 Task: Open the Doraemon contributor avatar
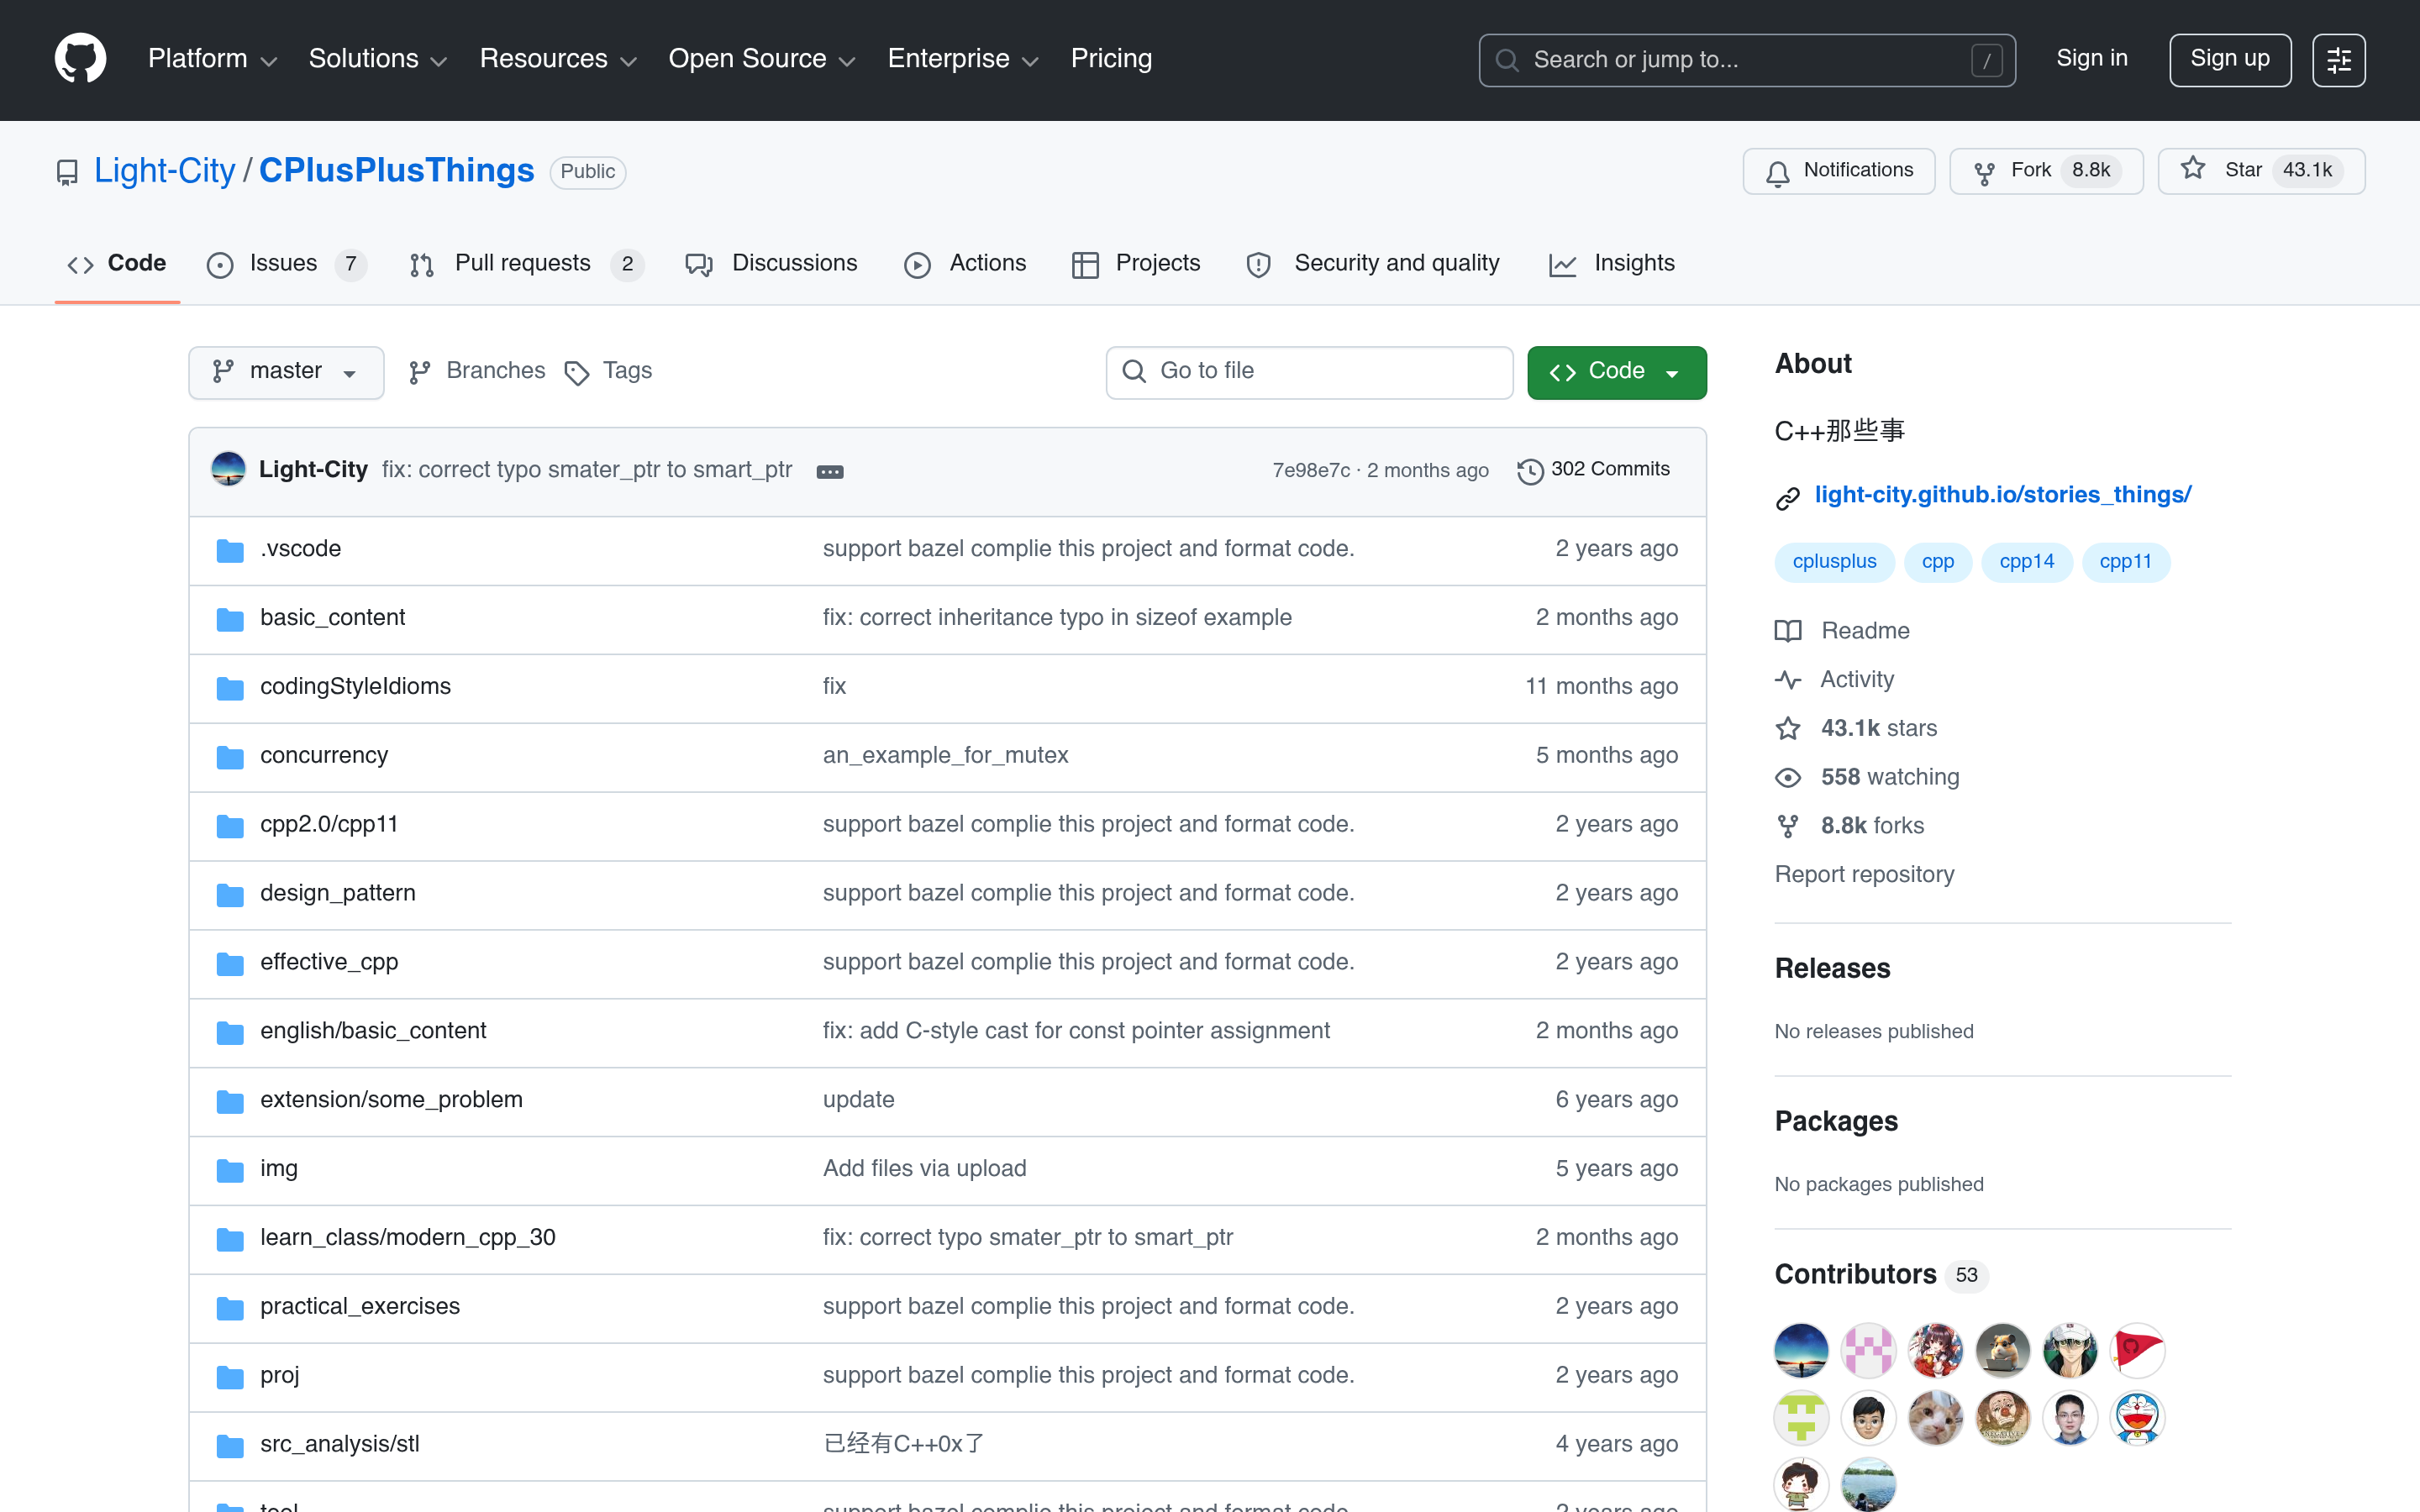[2137, 1417]
